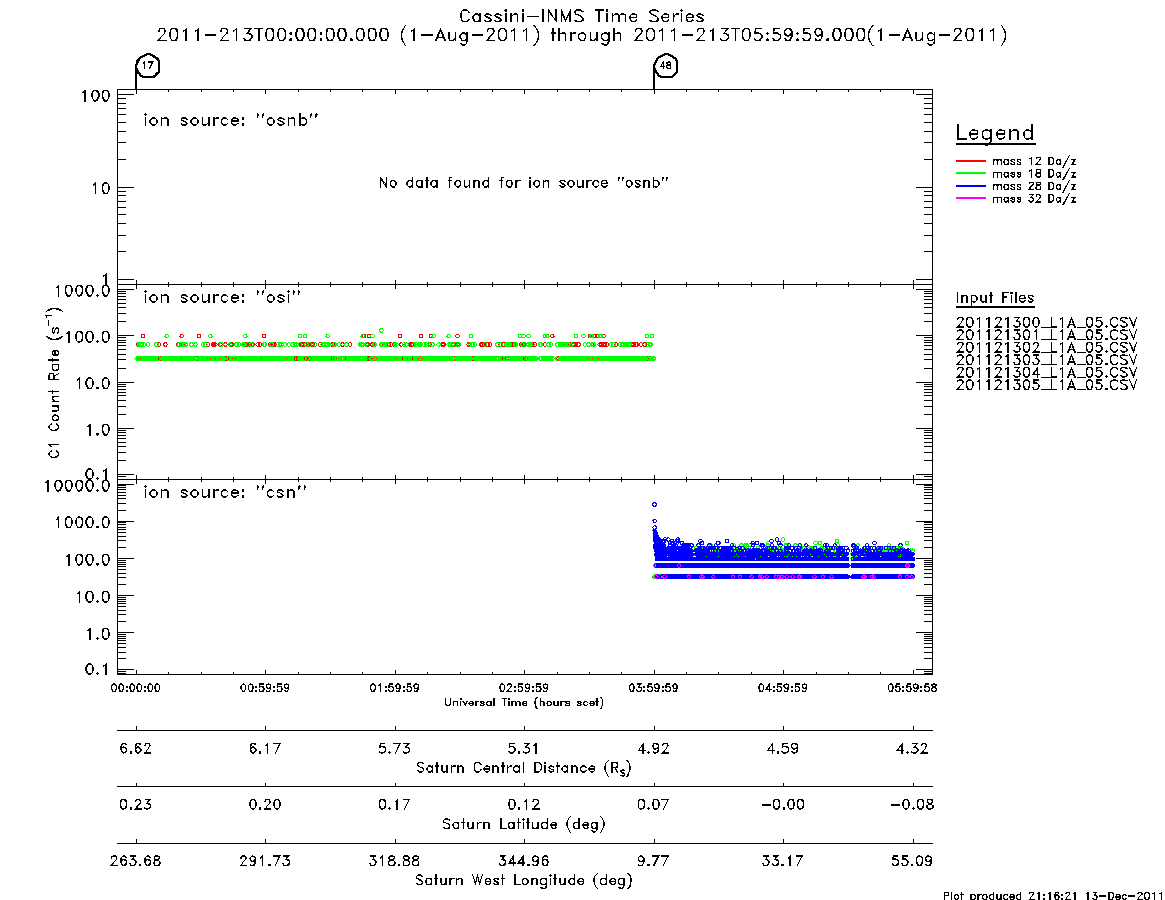Open input file 201121305_L1A_05.CSV
Image resolution: width=1165 pixels, height=900 pixels.
point(1046,385)
